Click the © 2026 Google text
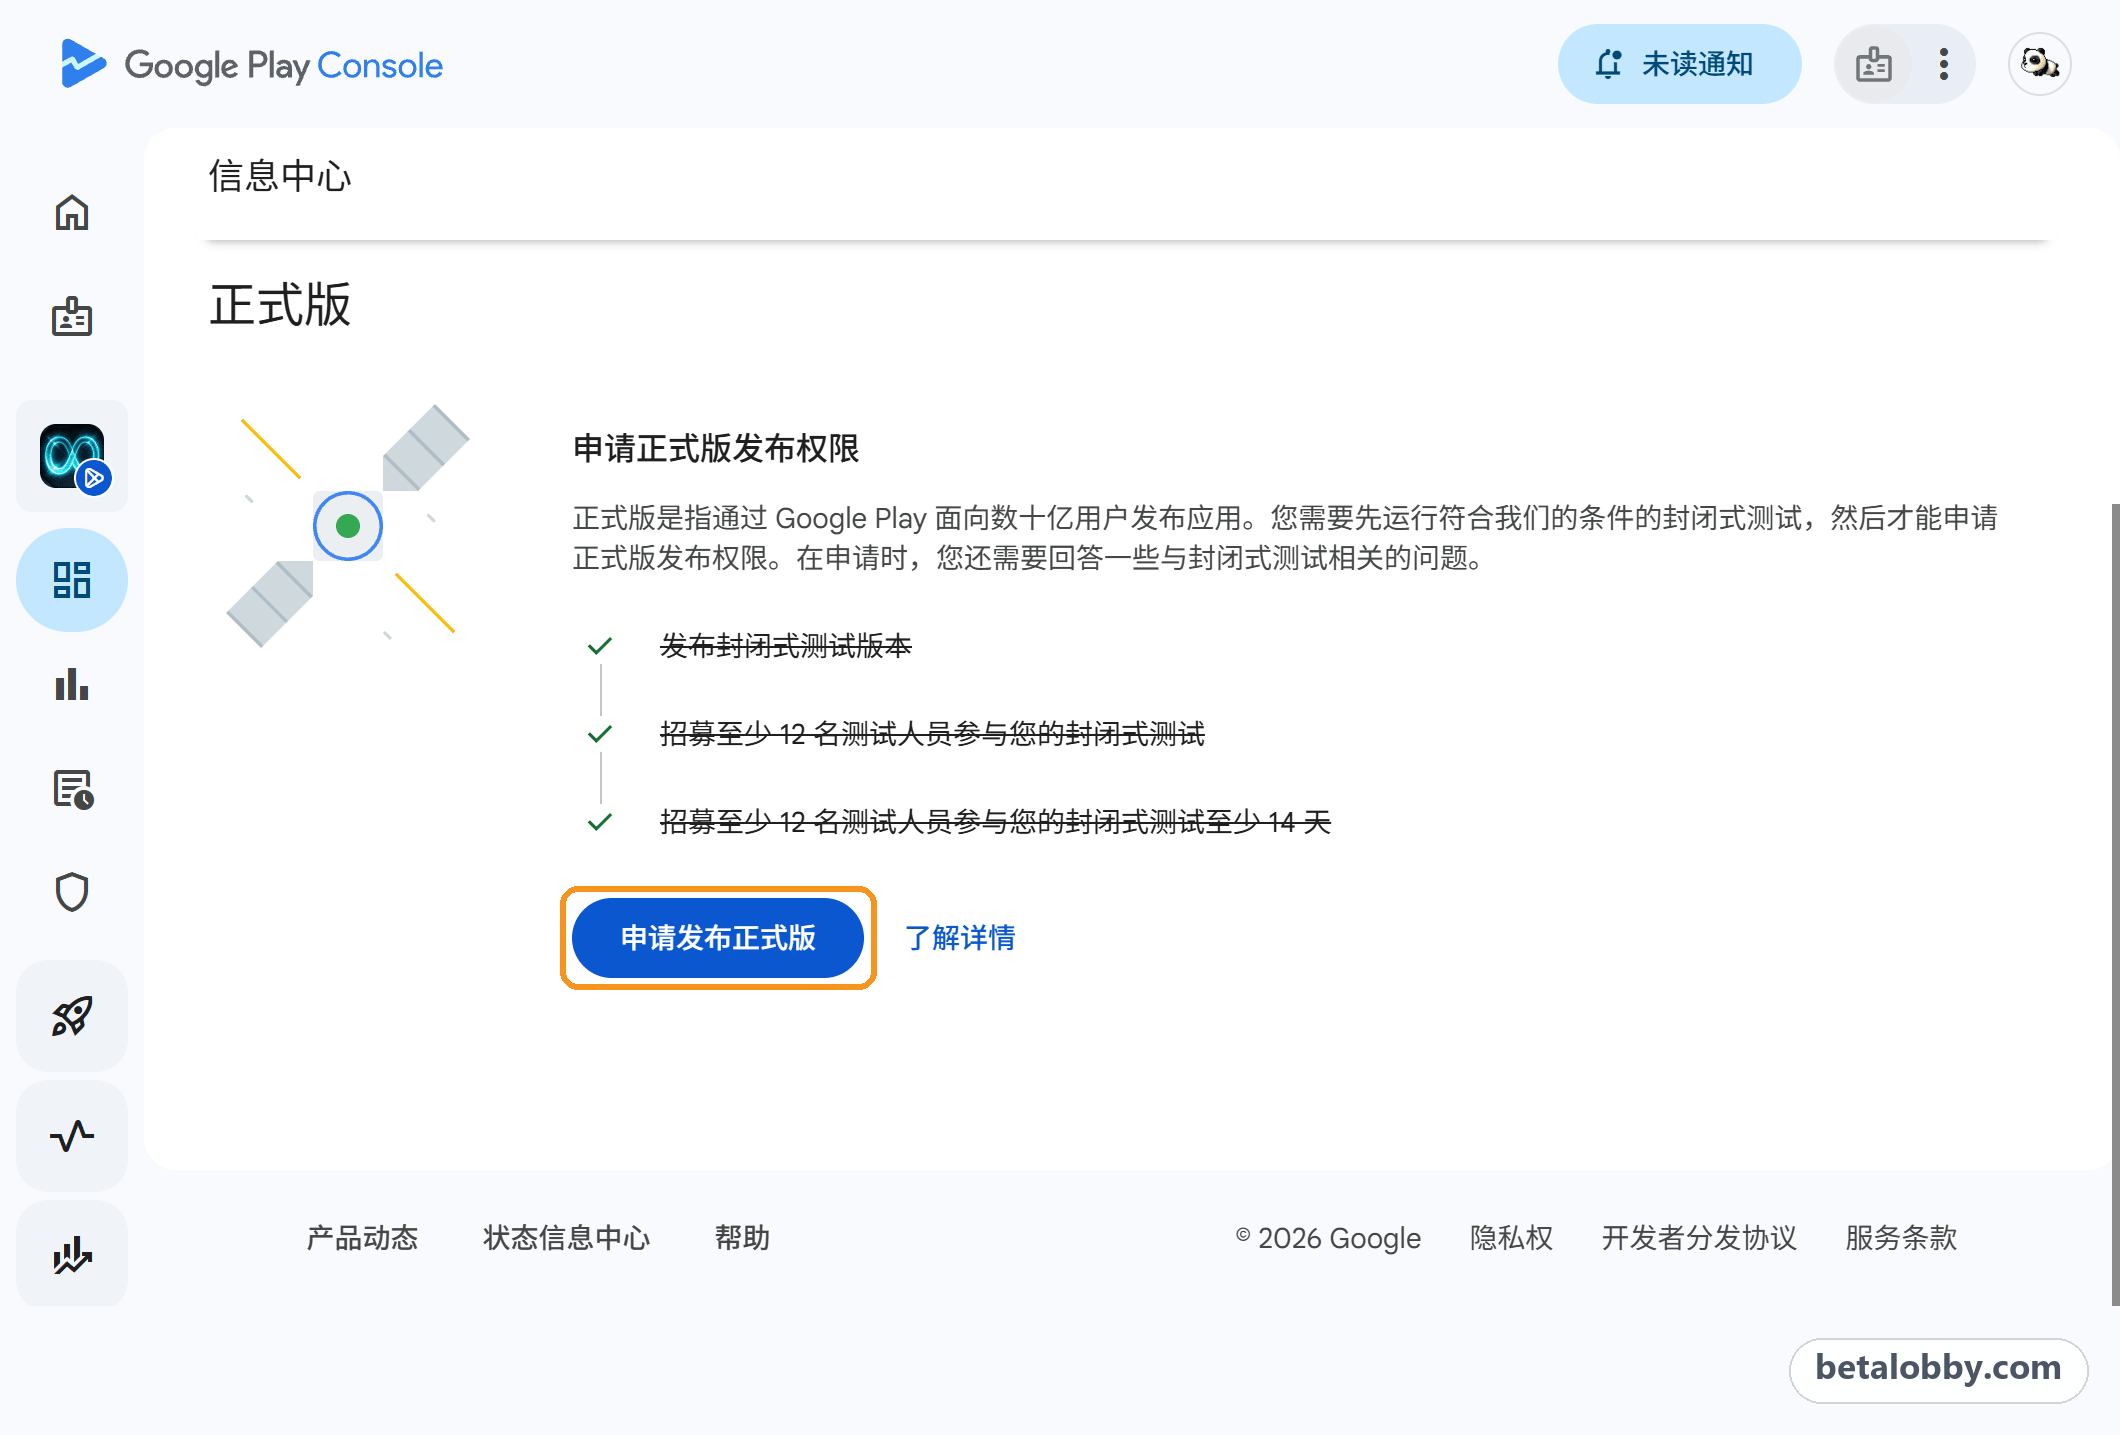 (1328, 1238)
